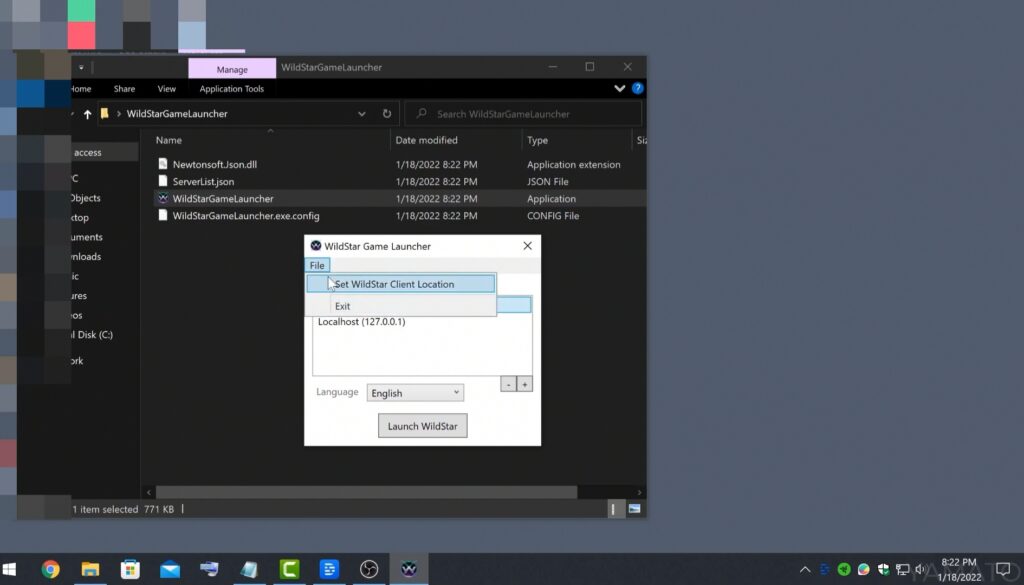Image resolution: width=1024 pixels, height=585 pixels.
Task: Click the Launch WildStar button
Action: click(423, 426)
